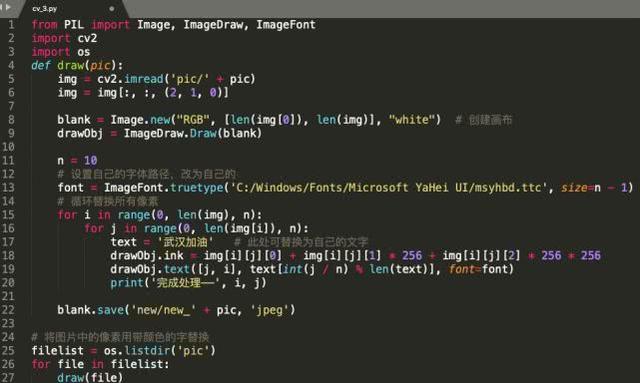Click the 'ImageFont' name in the PIL import line

[286, 25]
